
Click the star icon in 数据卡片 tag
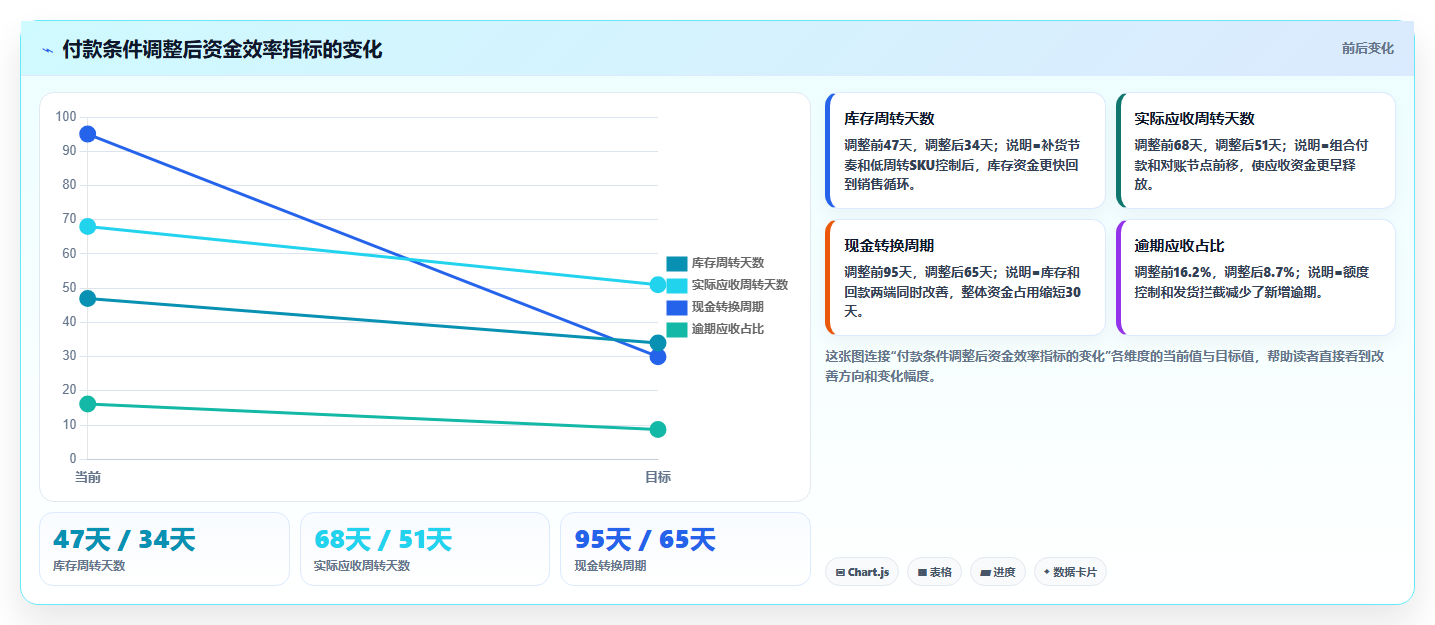[x=1047, y=572]
